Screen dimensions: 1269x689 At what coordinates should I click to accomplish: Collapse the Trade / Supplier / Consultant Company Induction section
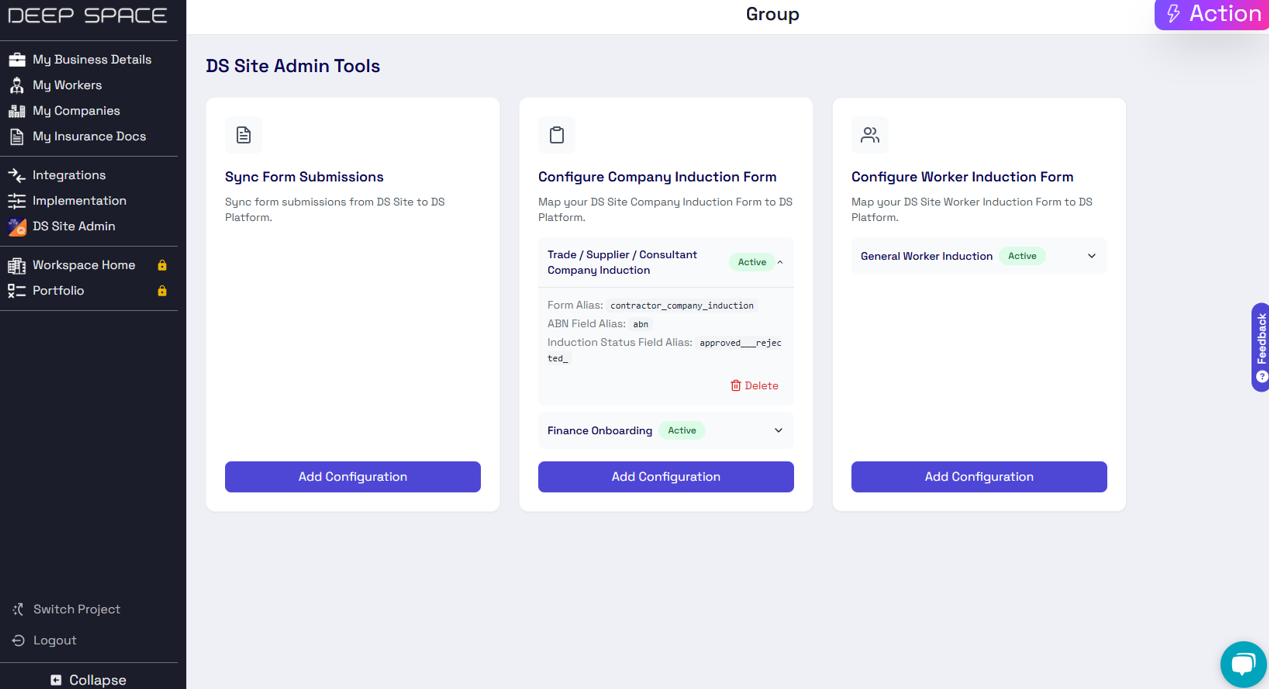pos(780,262)
